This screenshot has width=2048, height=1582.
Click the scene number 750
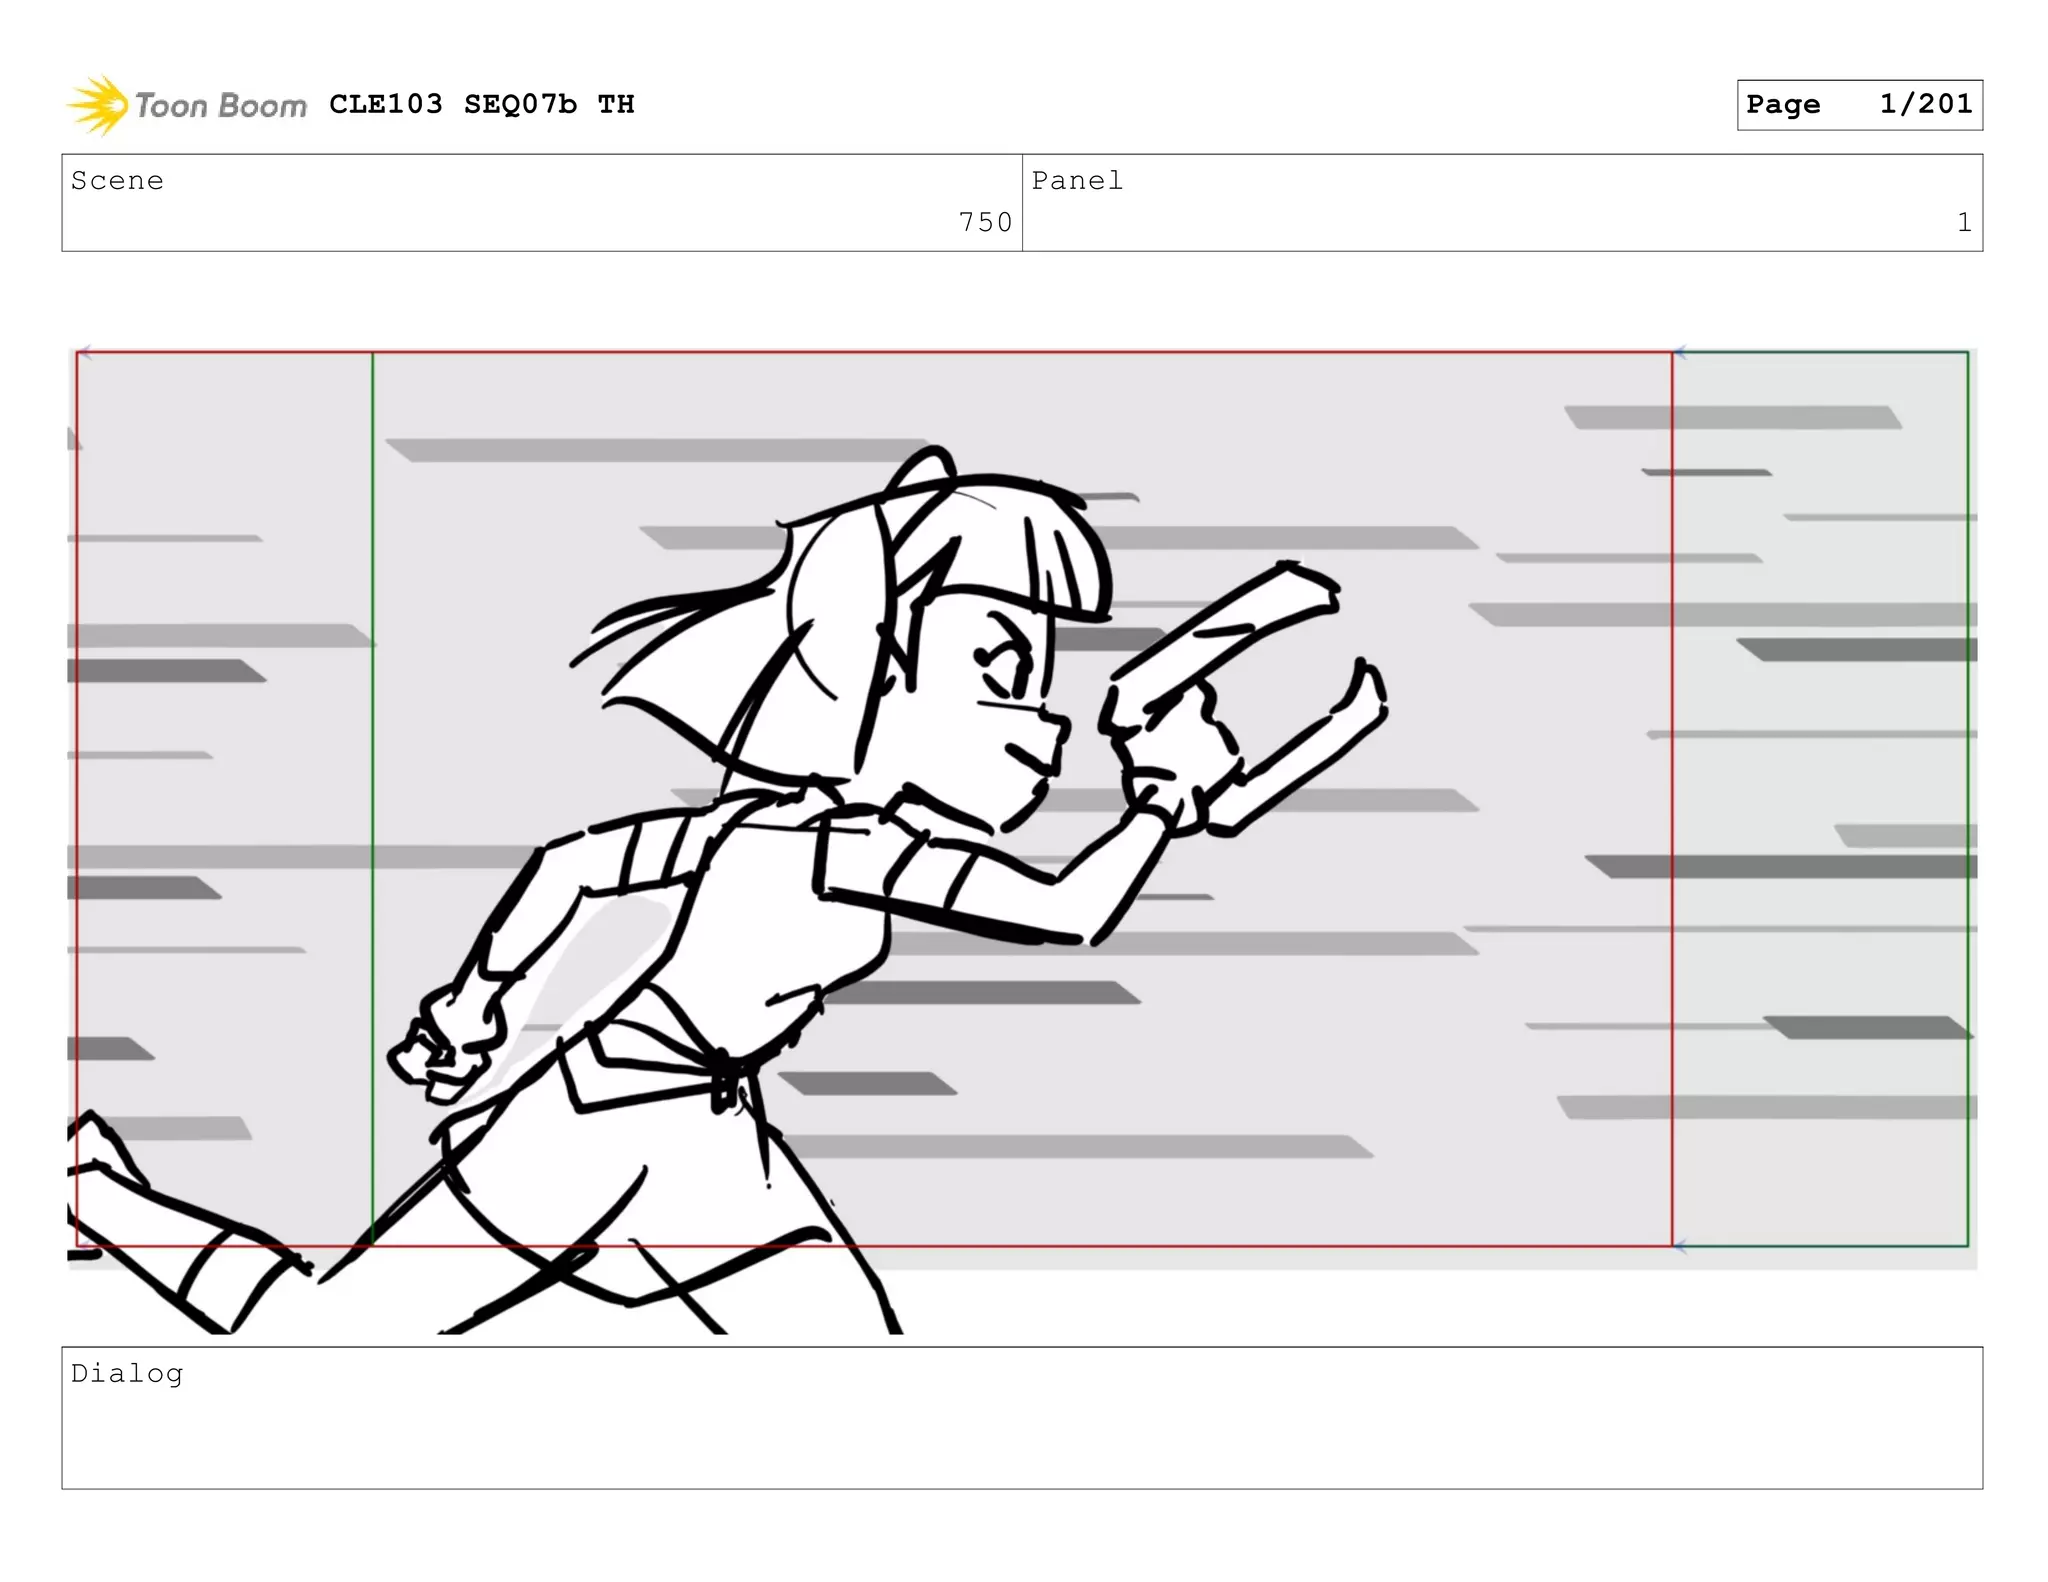[x=985, y=222]
